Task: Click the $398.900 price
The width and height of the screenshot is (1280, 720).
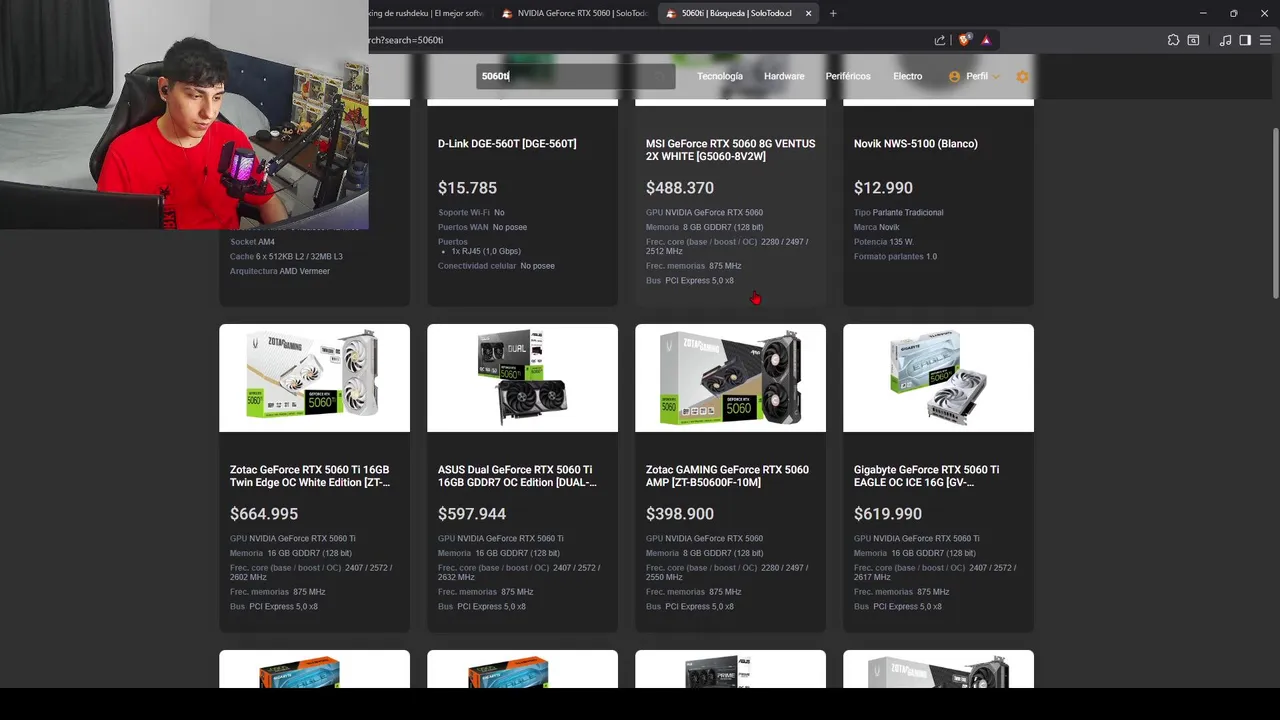Action: (x=680, y=514)
